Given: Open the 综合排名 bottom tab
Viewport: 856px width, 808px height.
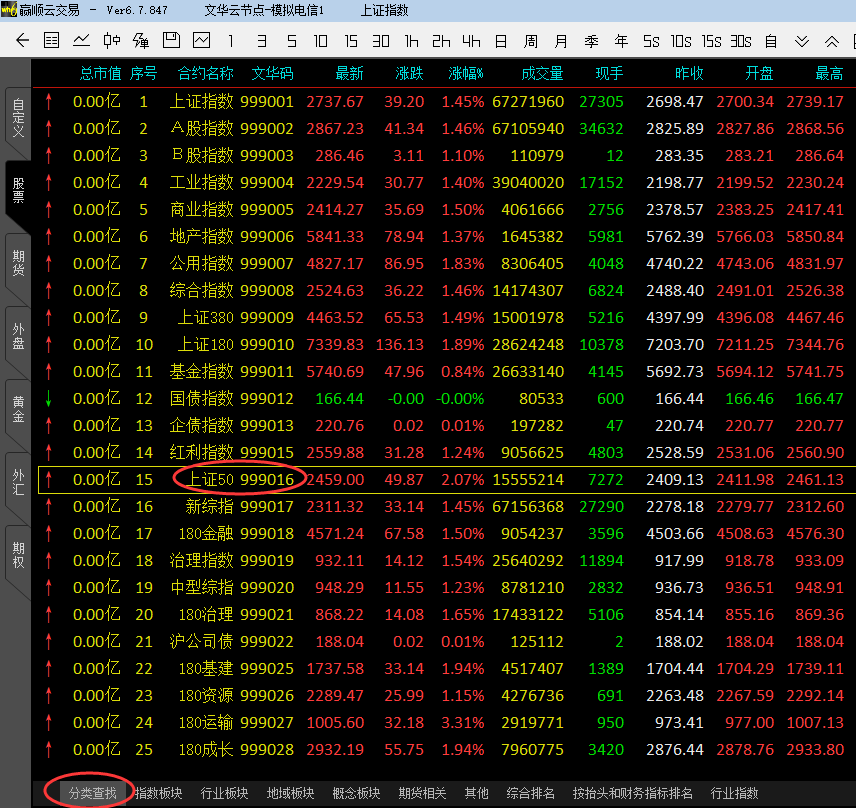Looking at the screenshot, I should click(530, 793).
